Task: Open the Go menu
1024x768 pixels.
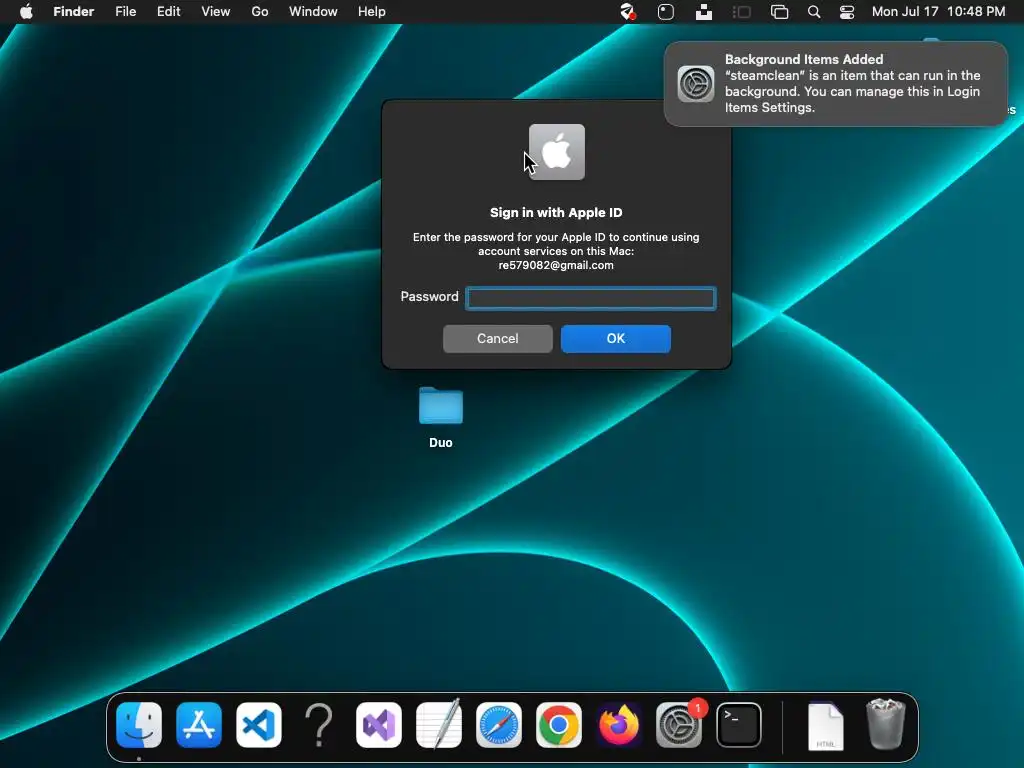Action: pos(260,12)
